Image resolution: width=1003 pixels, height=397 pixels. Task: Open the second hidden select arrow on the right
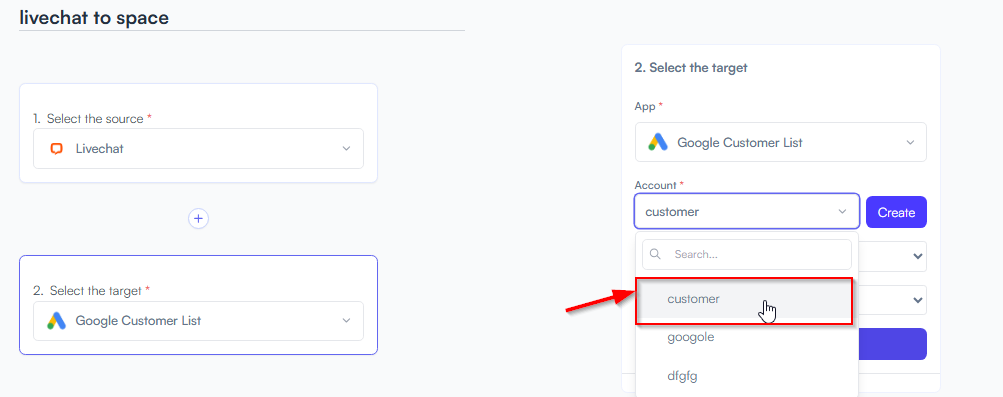(x=918, y=299)
